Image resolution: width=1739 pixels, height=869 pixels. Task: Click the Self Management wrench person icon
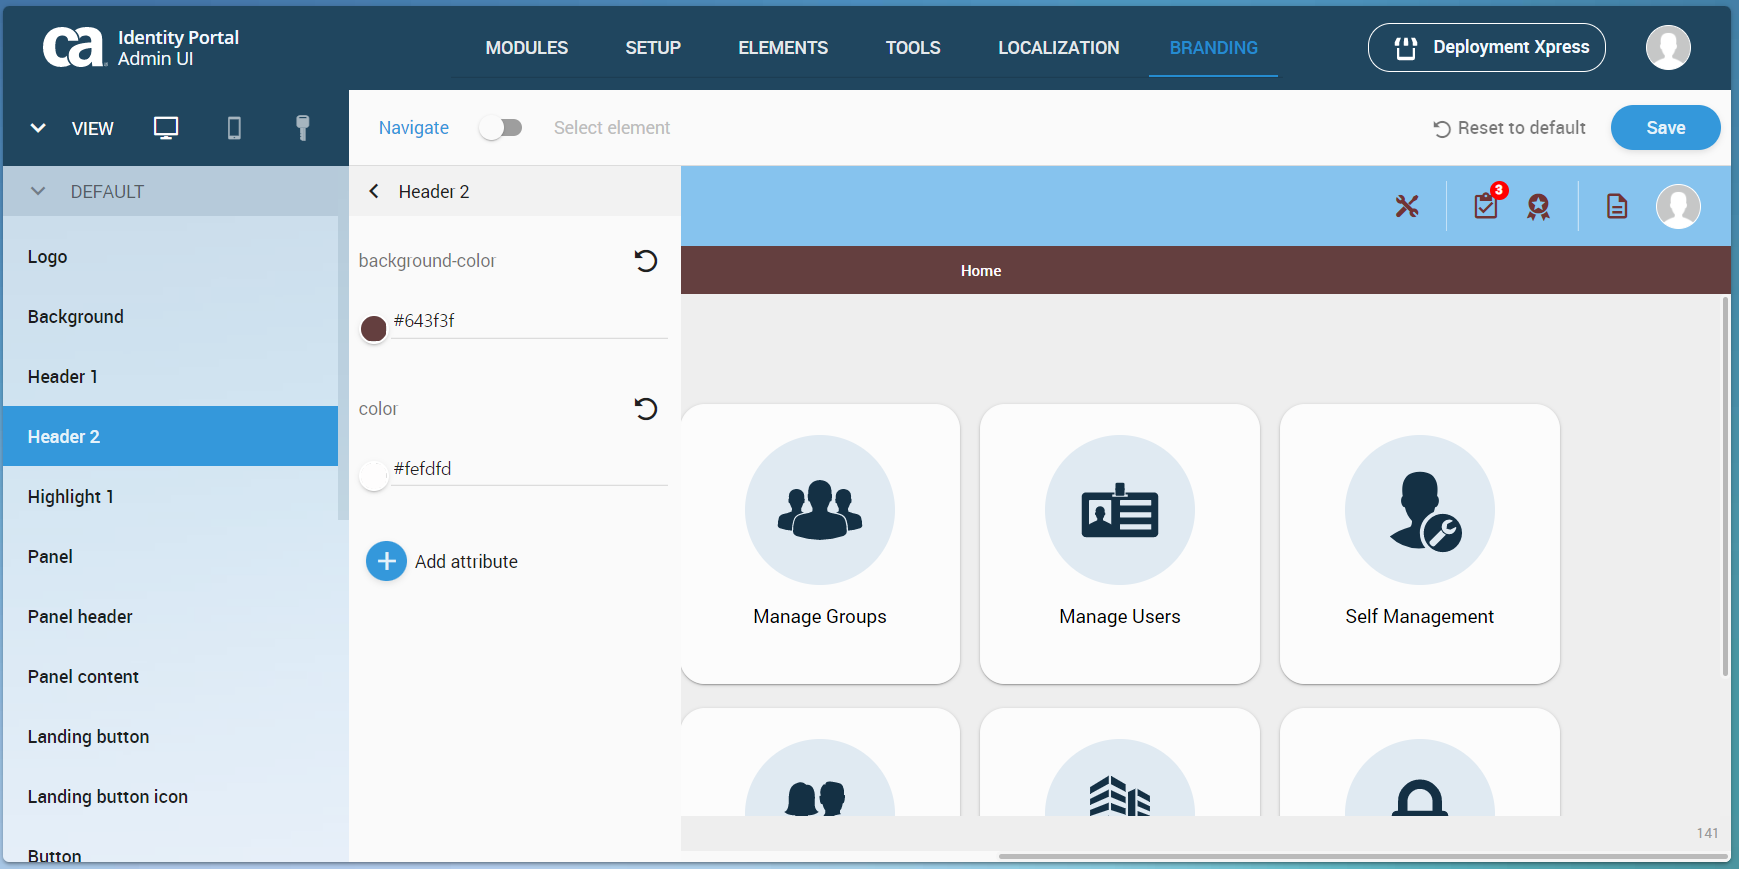(1425, 510)
